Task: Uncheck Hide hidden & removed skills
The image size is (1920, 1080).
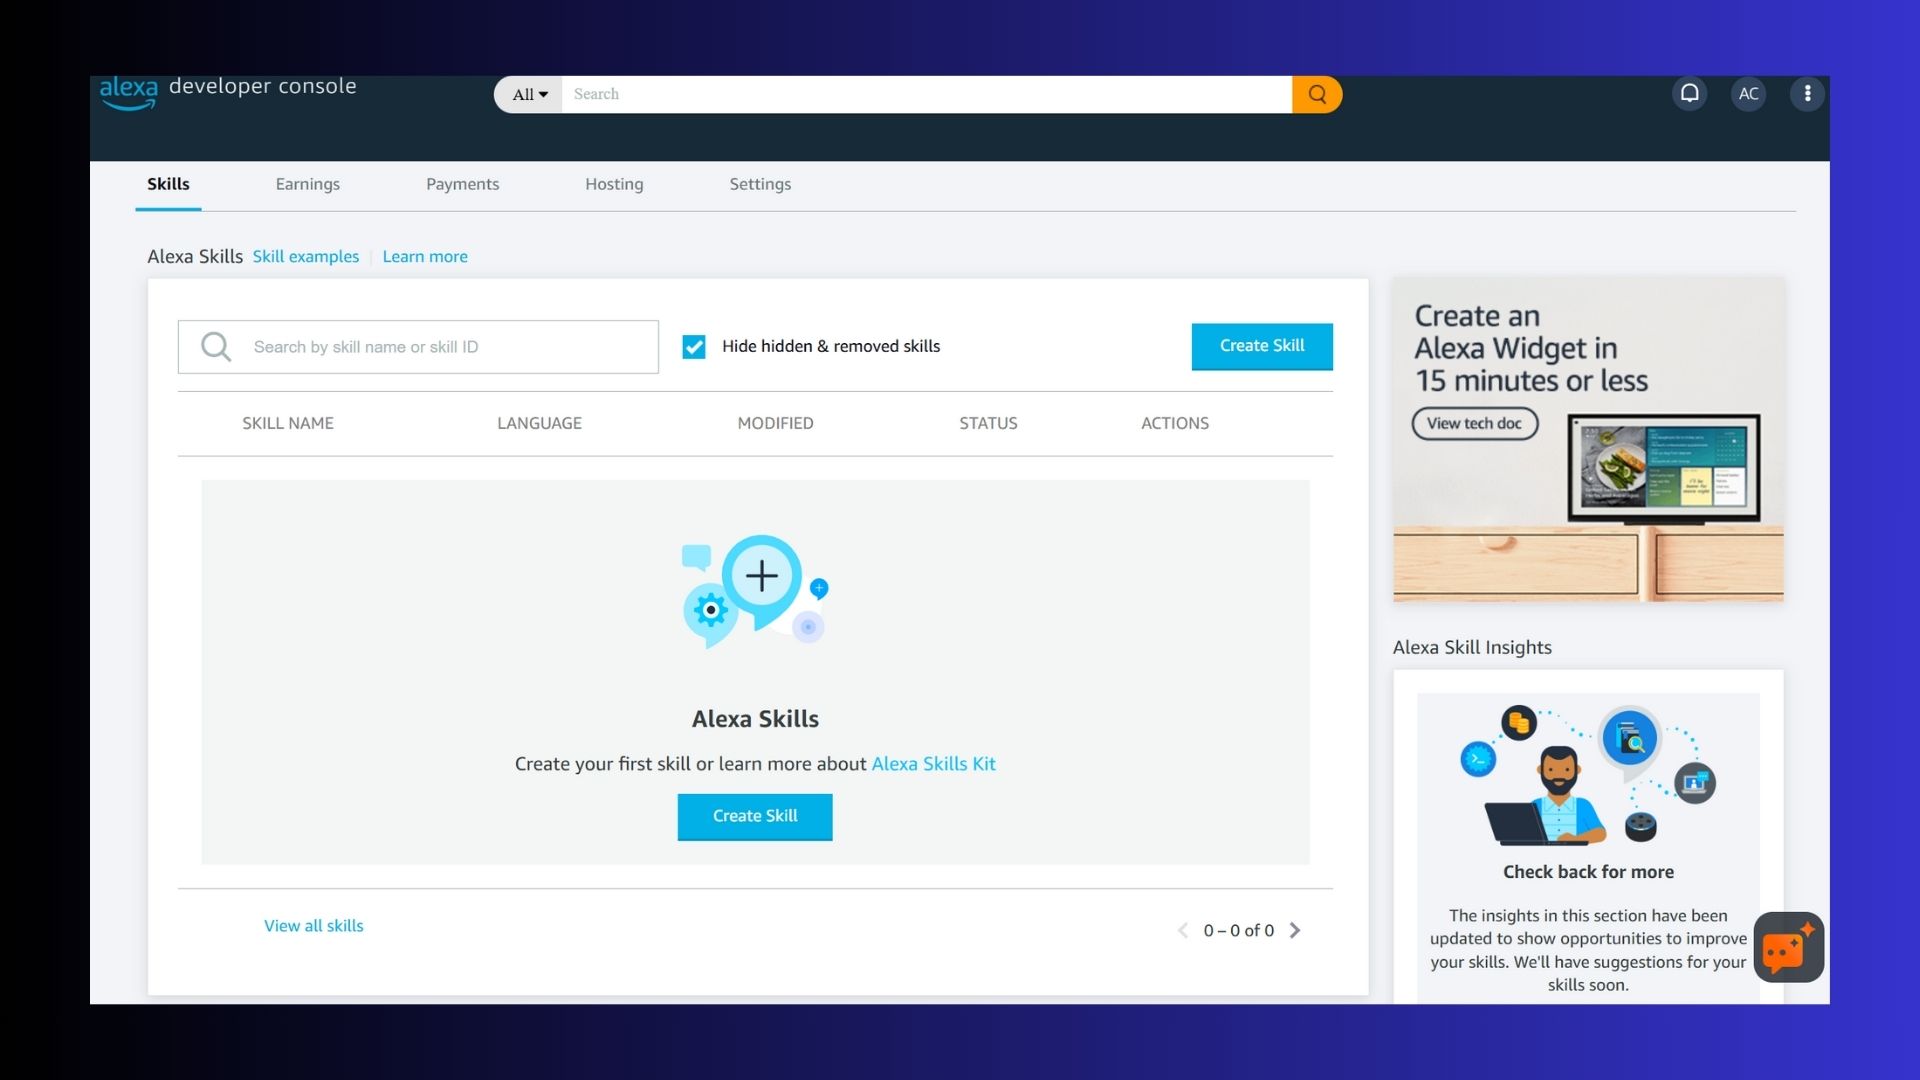Action: (693, 346)
